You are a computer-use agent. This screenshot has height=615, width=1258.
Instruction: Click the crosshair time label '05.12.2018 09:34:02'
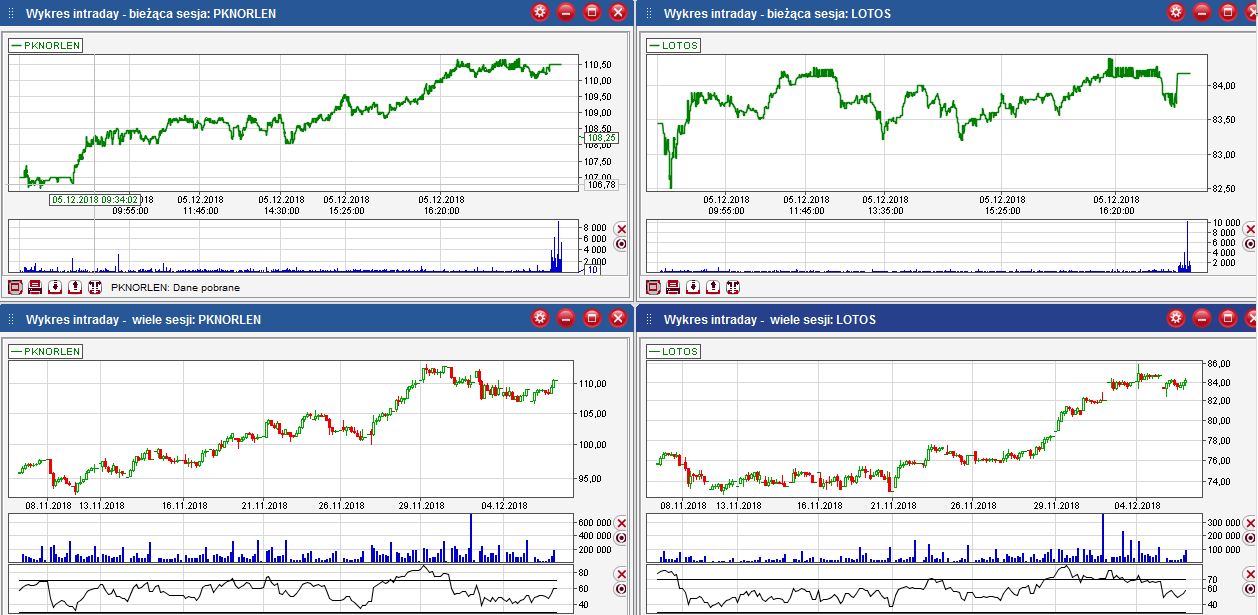pyautogui.click(x=95, y=199)
